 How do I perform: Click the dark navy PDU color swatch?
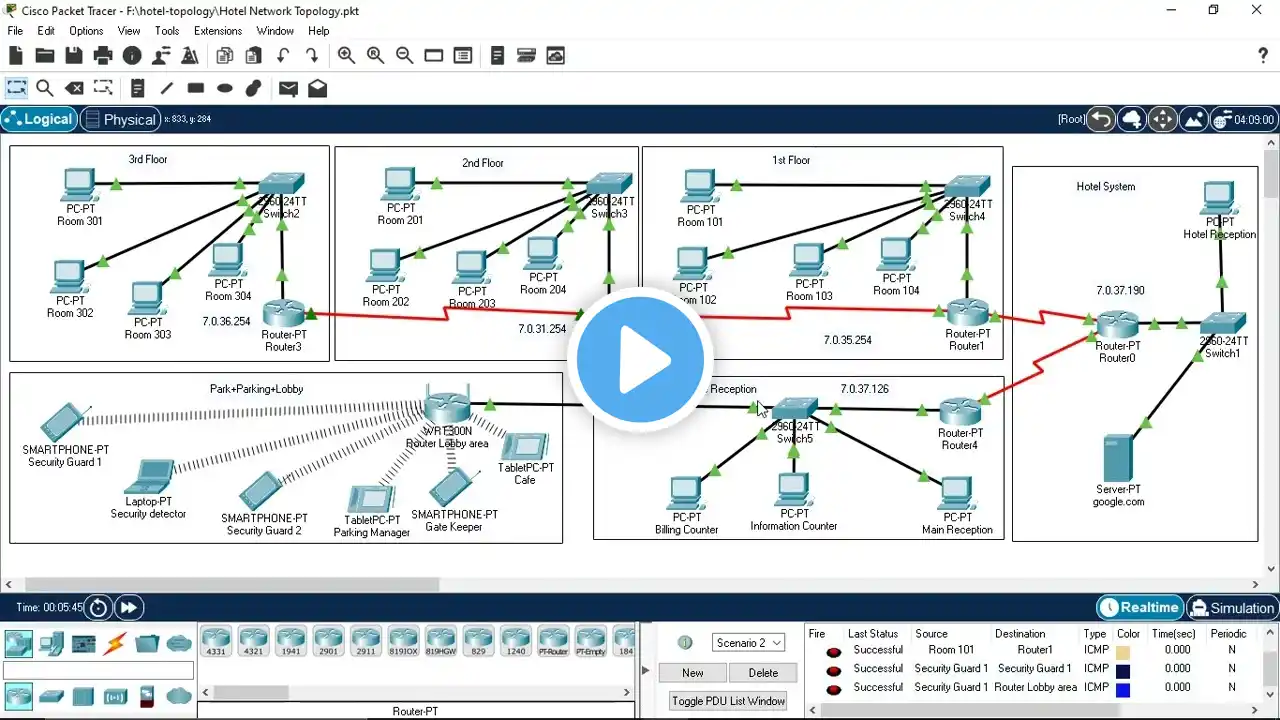[x=1124, y=671]
